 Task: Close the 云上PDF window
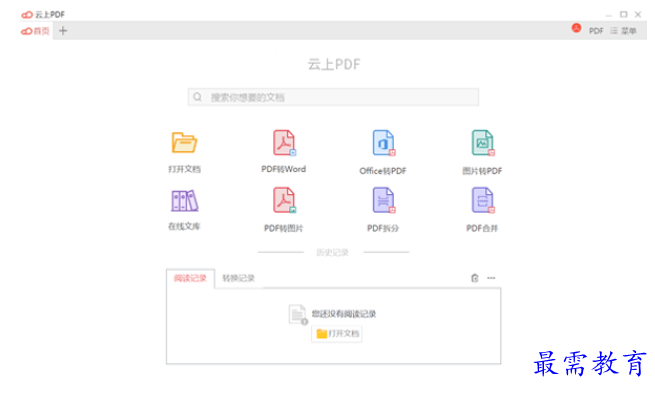(x=638, y=15)
